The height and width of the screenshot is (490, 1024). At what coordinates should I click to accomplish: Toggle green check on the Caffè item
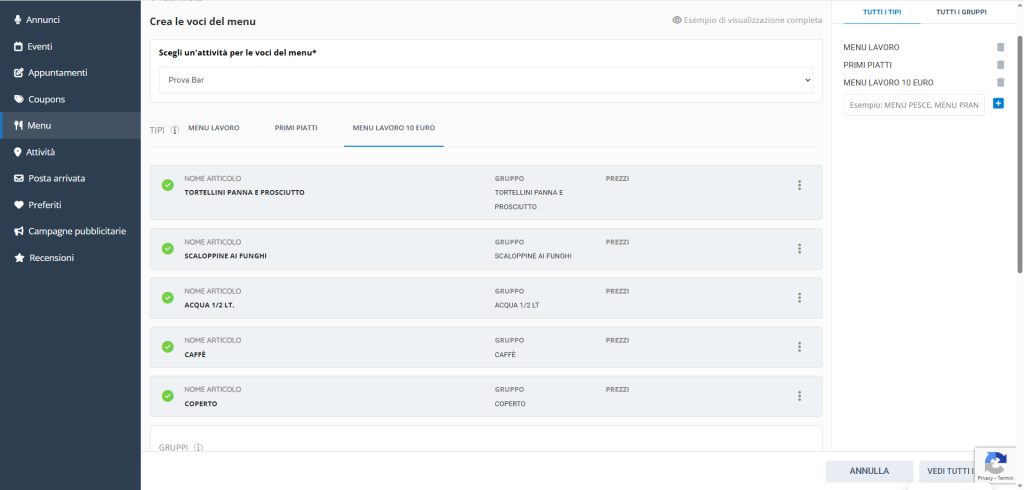167,347
